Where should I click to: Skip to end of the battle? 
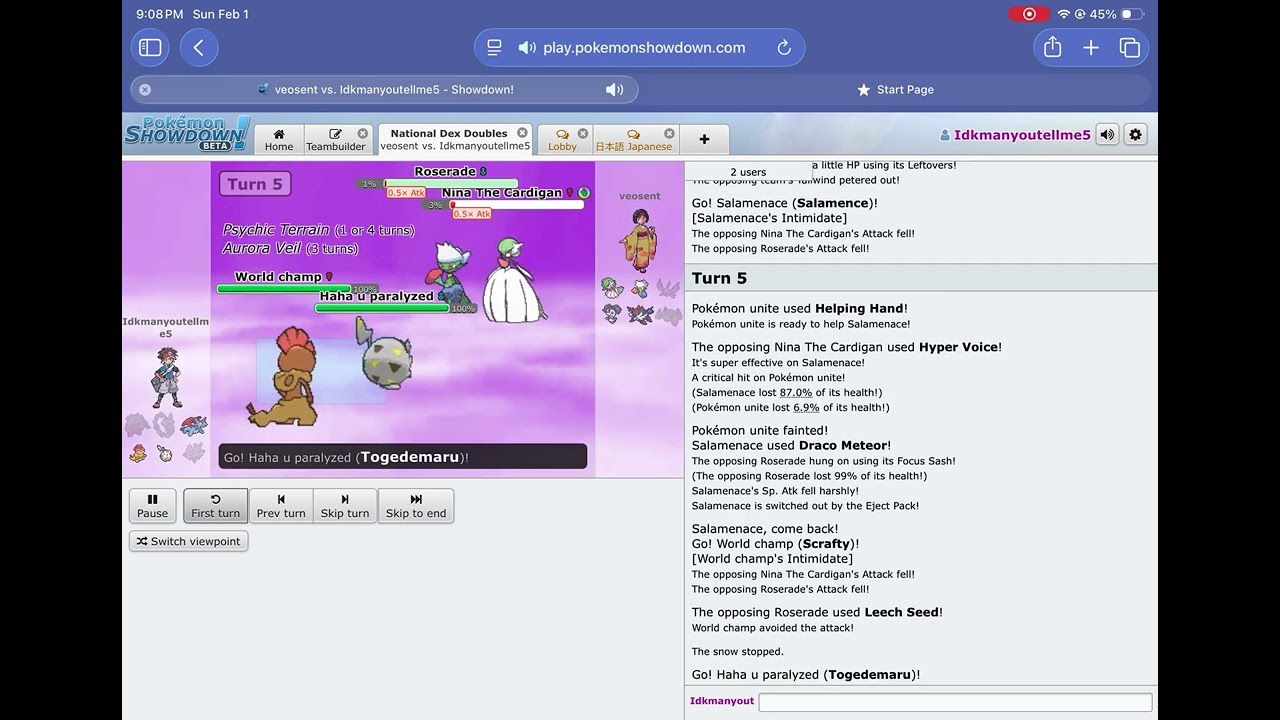pyautogui.click(x=416, y=506)
